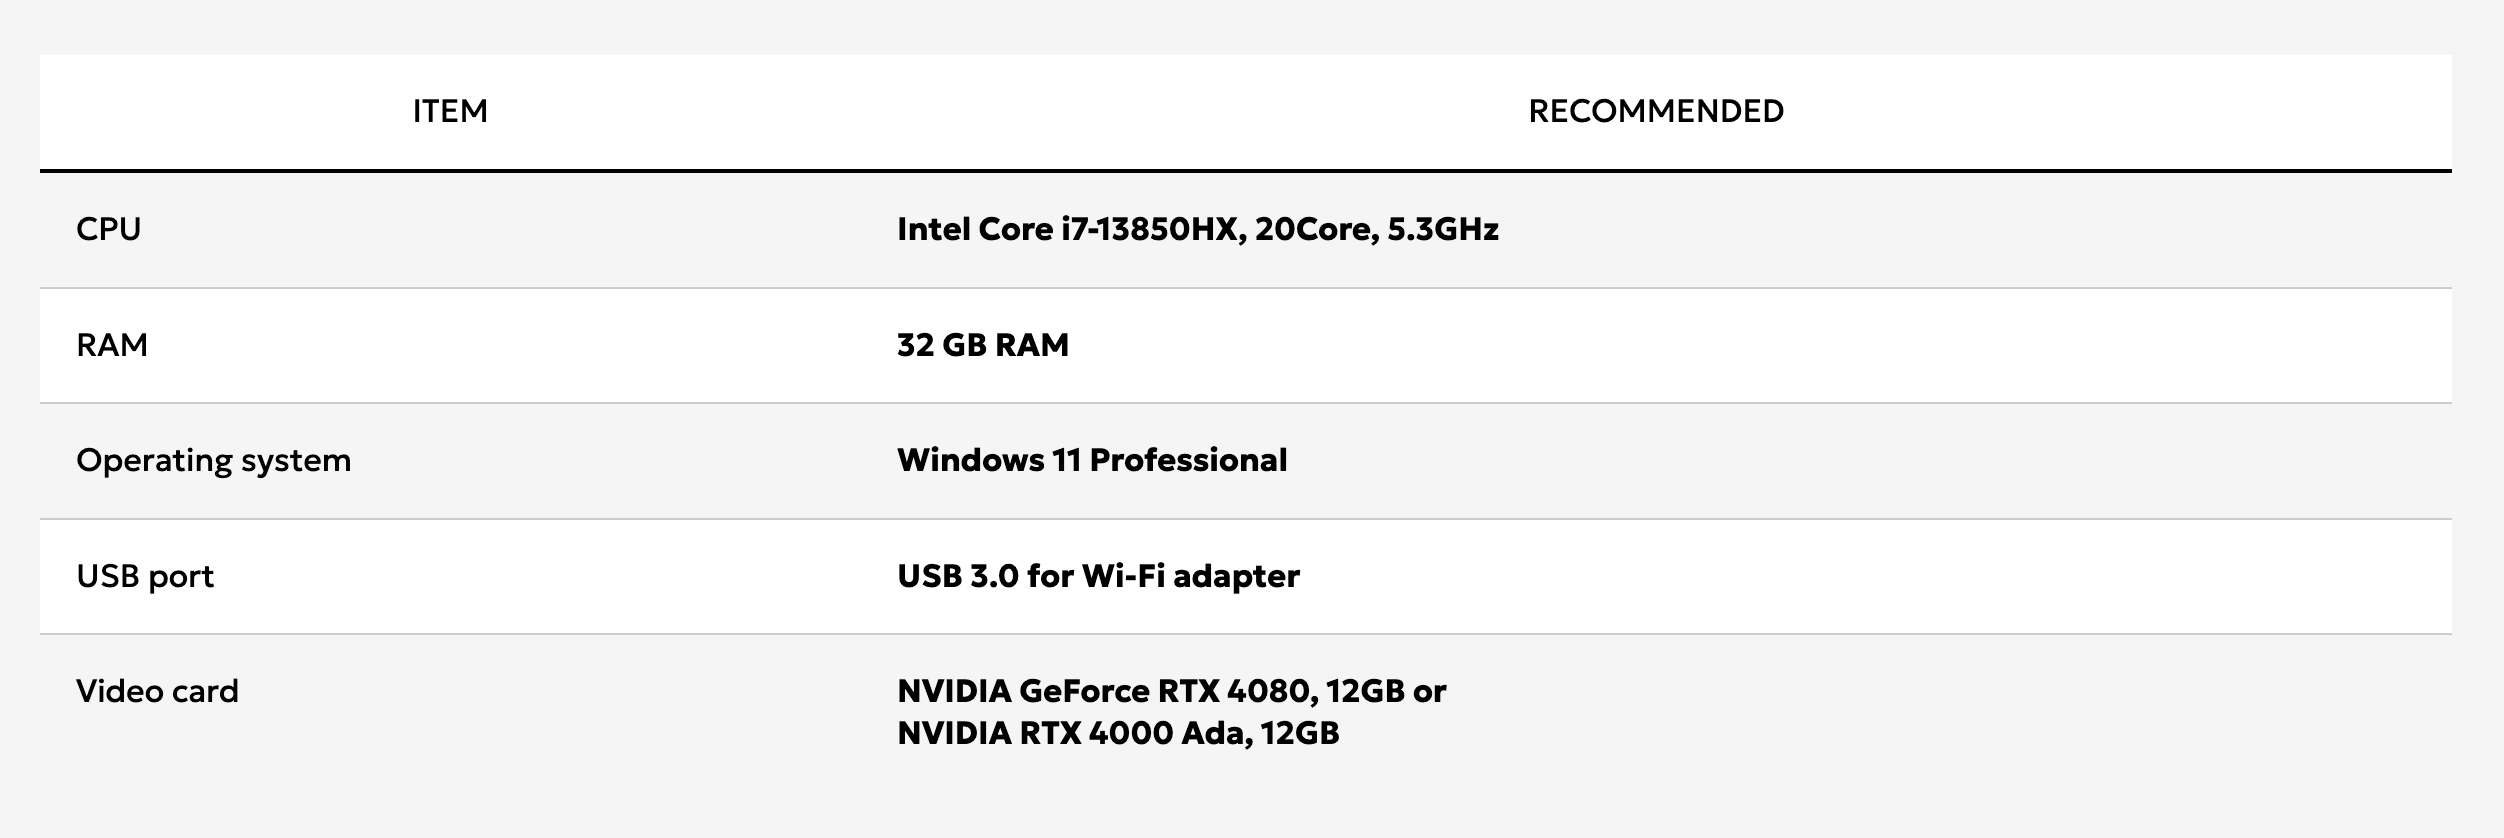Click the 32 GB RAM value

pyautogui.click(x=983, y=345)
